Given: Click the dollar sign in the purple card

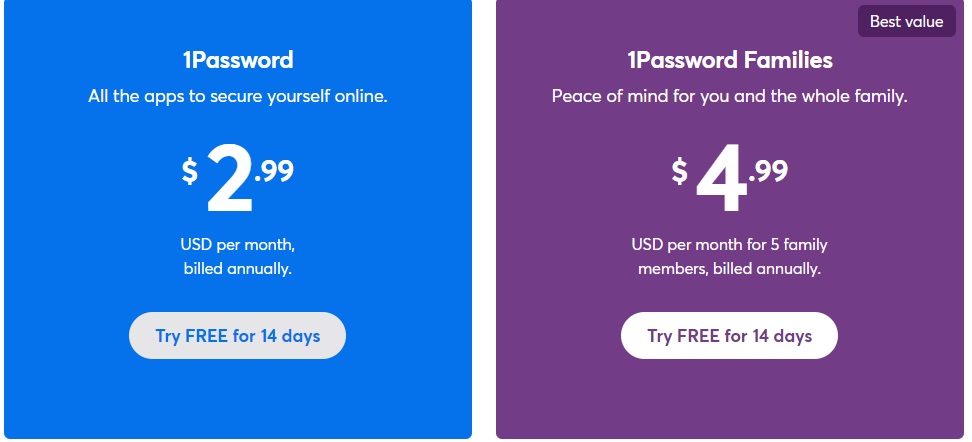Looking at the screenshot, I should pos(679,171).
